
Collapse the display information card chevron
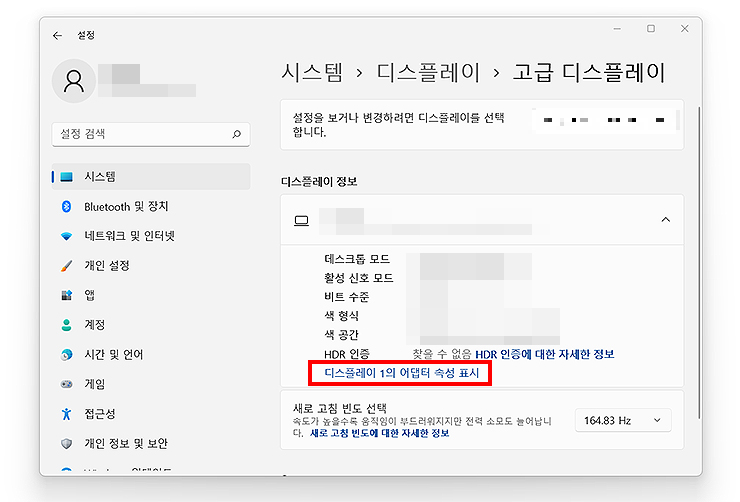click(665, 220)
